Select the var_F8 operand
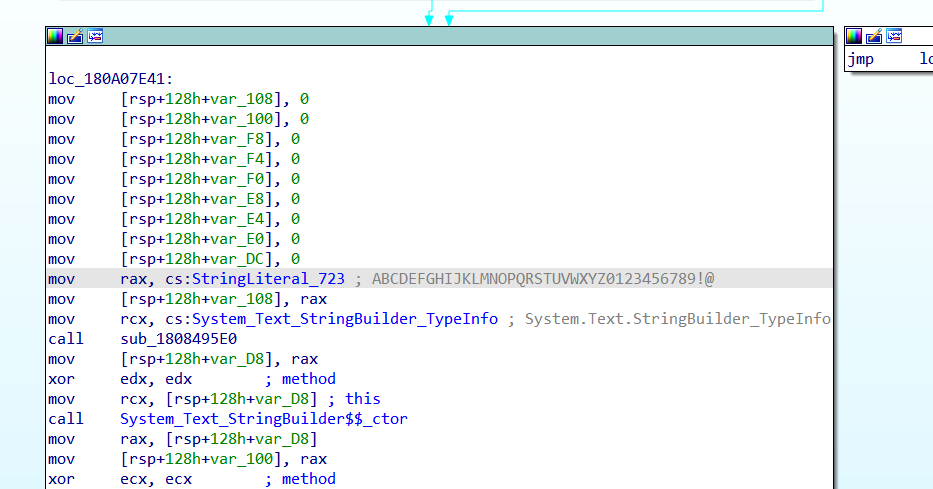Viewport: 933px width, 489px height. tap(237, 139)
